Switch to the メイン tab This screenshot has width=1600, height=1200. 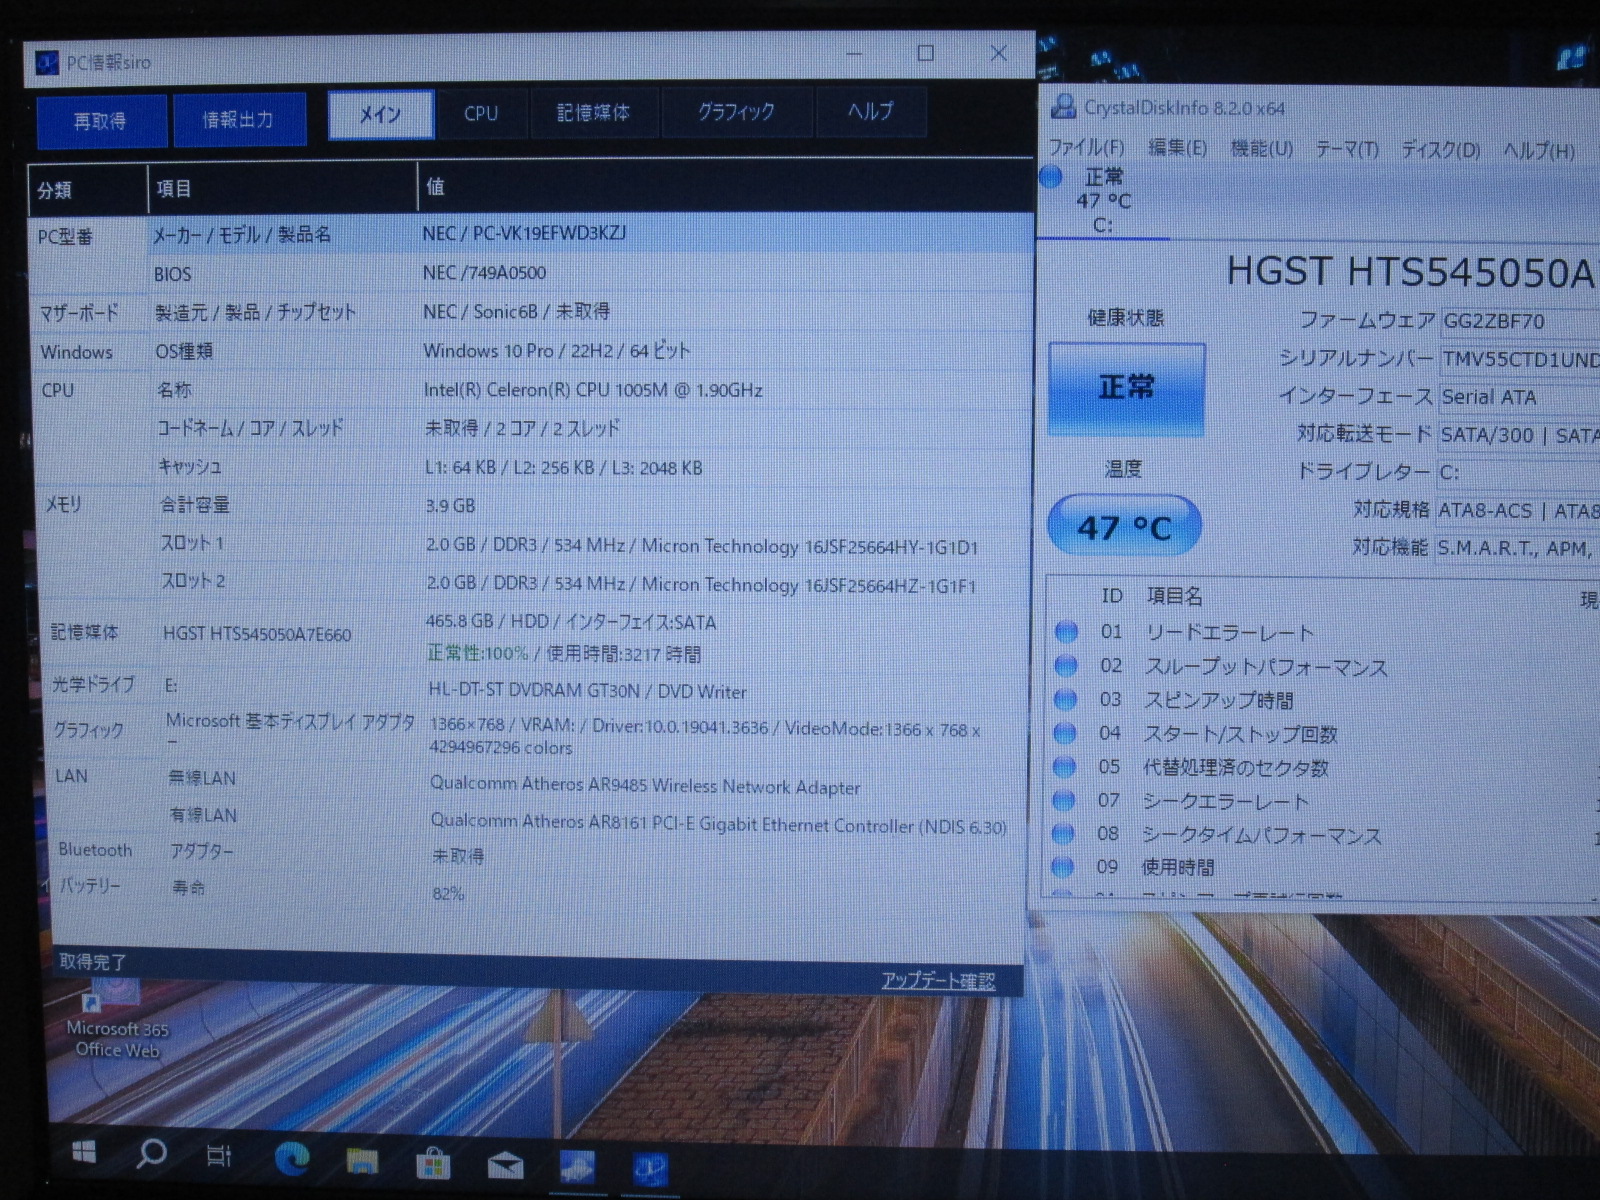click(381, 115)
